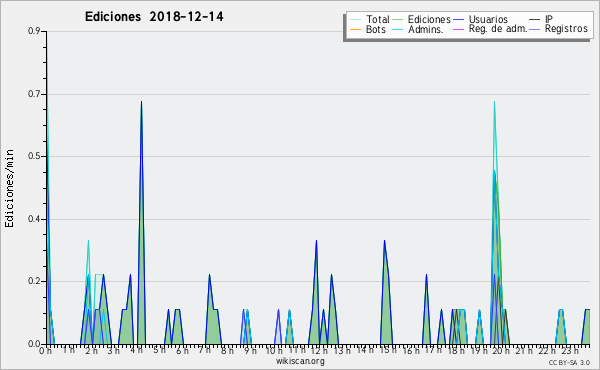Click the '13 h' hour label

tap(342, 351)
